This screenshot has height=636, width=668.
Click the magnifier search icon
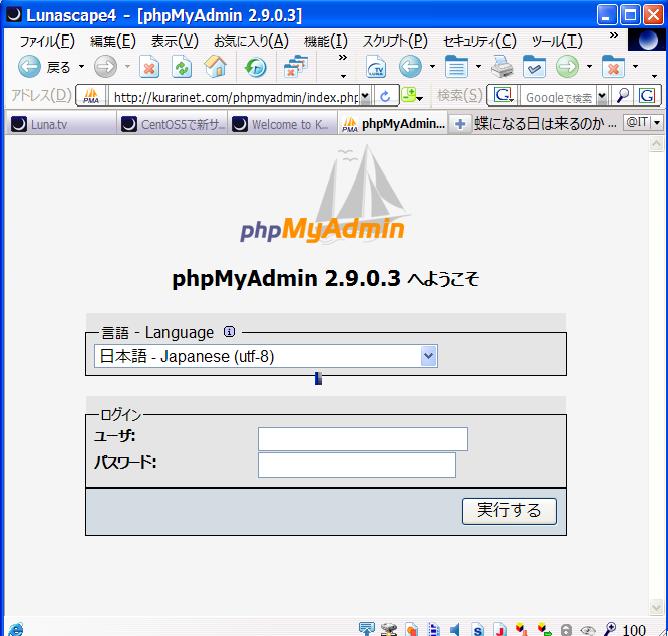coord(622,96)
